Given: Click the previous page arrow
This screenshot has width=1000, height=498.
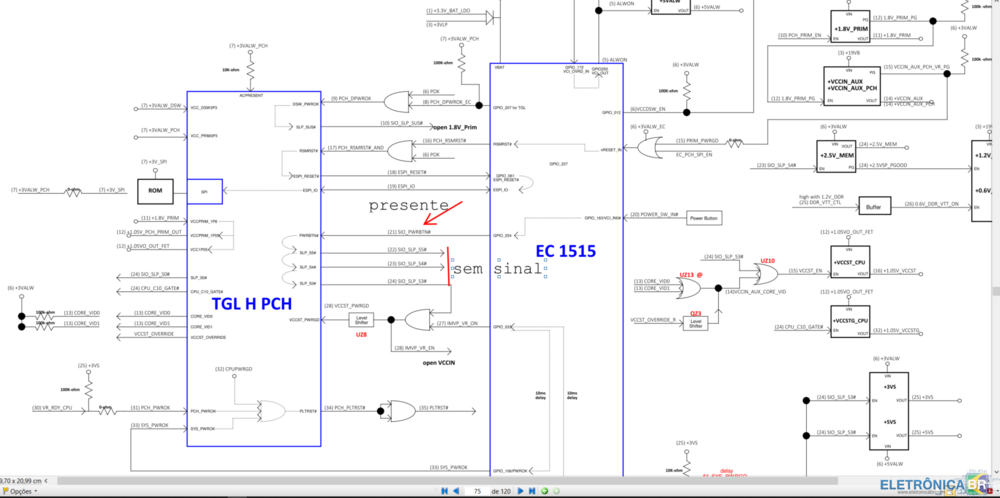Looking at the screenshot, I should pyautogui.click(x=458, y=492).
